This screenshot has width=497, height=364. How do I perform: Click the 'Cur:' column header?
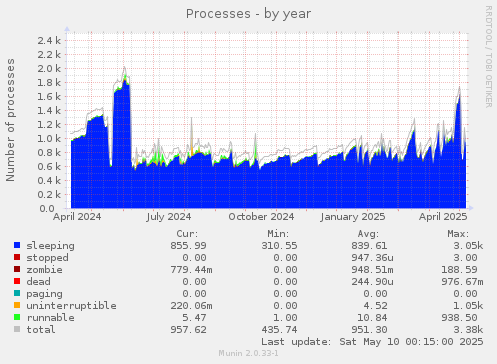[x=187, y=234]
